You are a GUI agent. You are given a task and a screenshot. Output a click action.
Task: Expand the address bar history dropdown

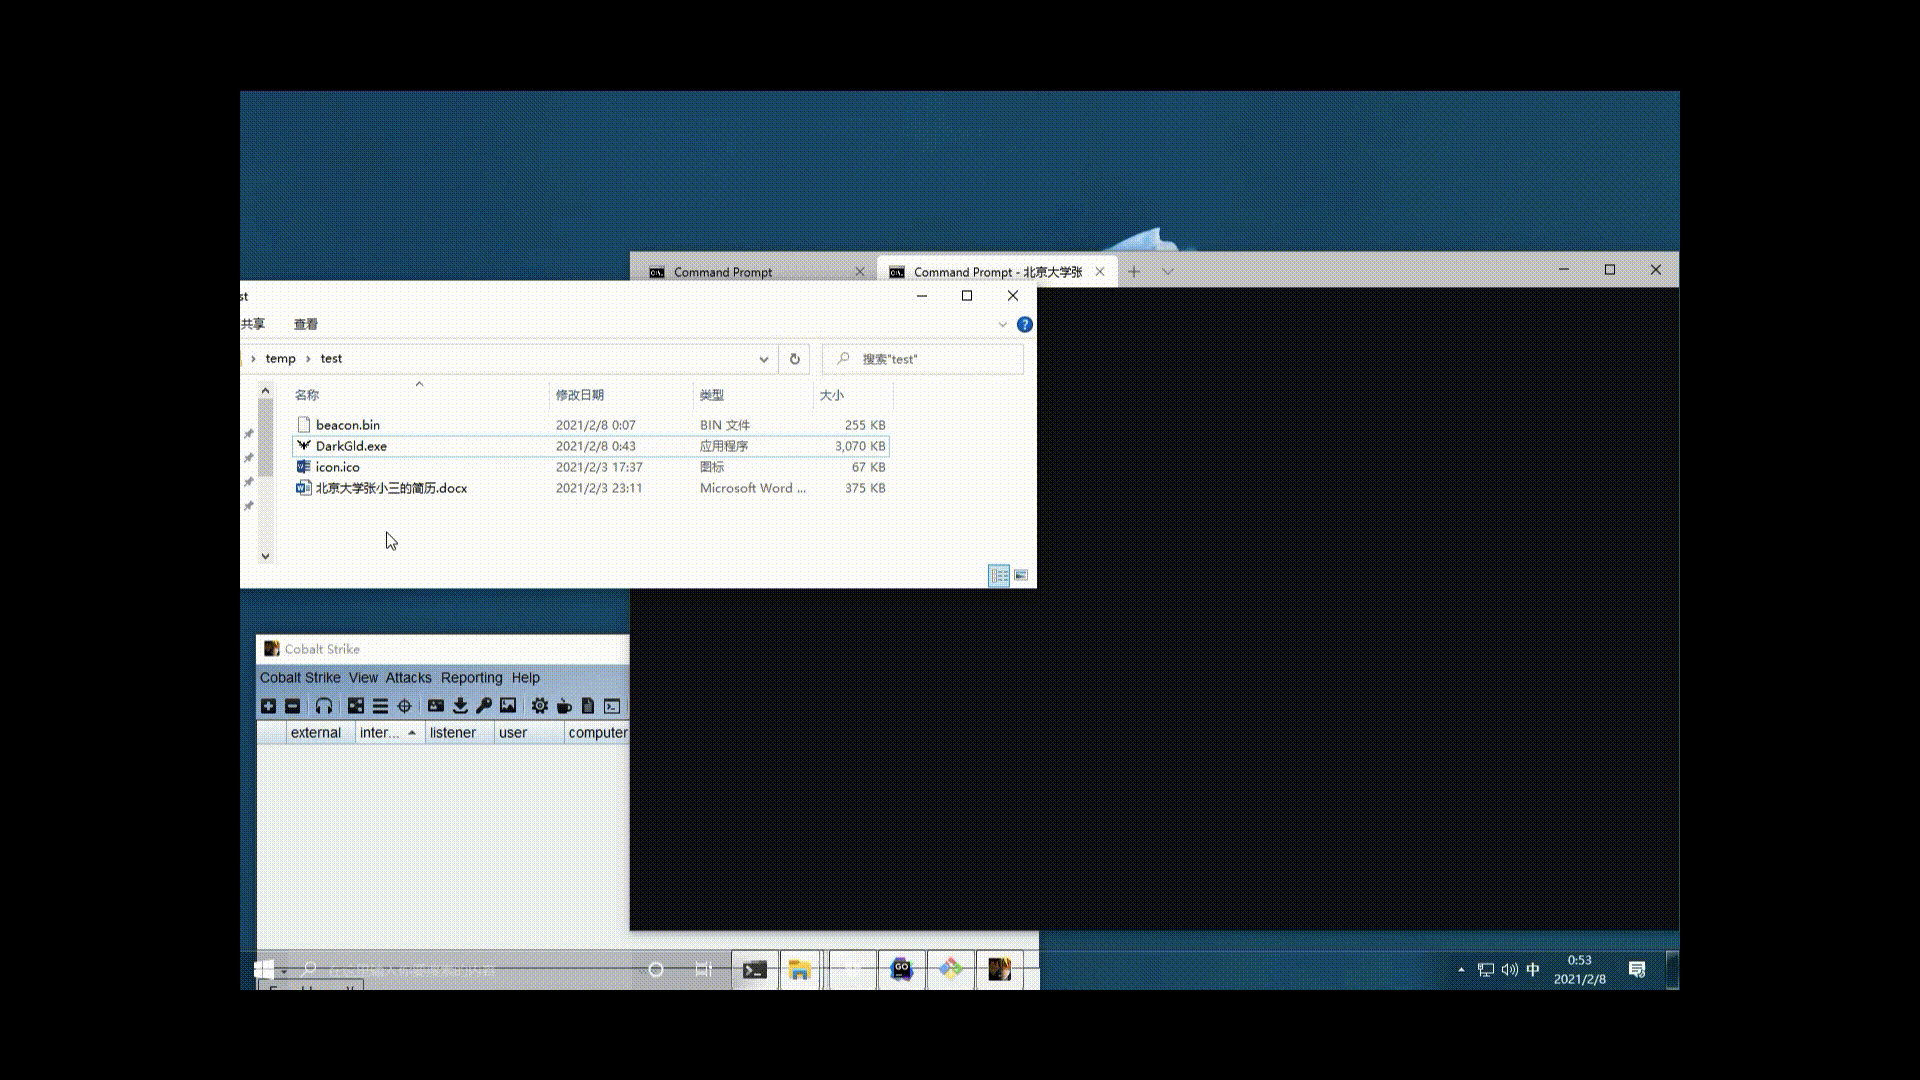point(763,359)
